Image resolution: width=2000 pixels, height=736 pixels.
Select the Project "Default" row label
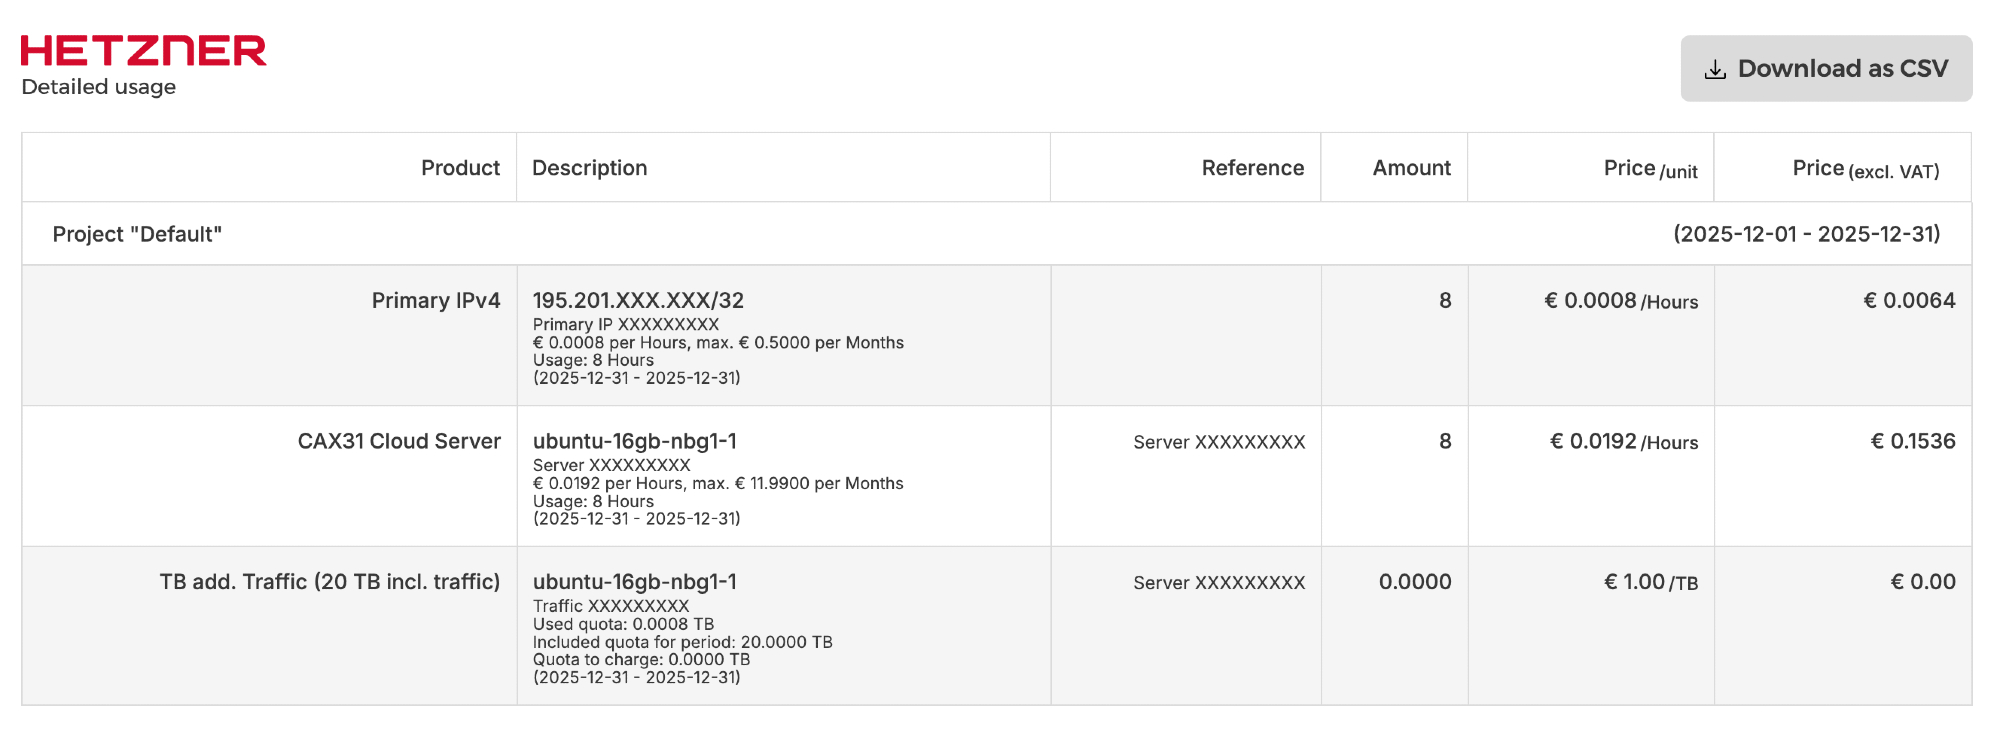pos(137,234)
